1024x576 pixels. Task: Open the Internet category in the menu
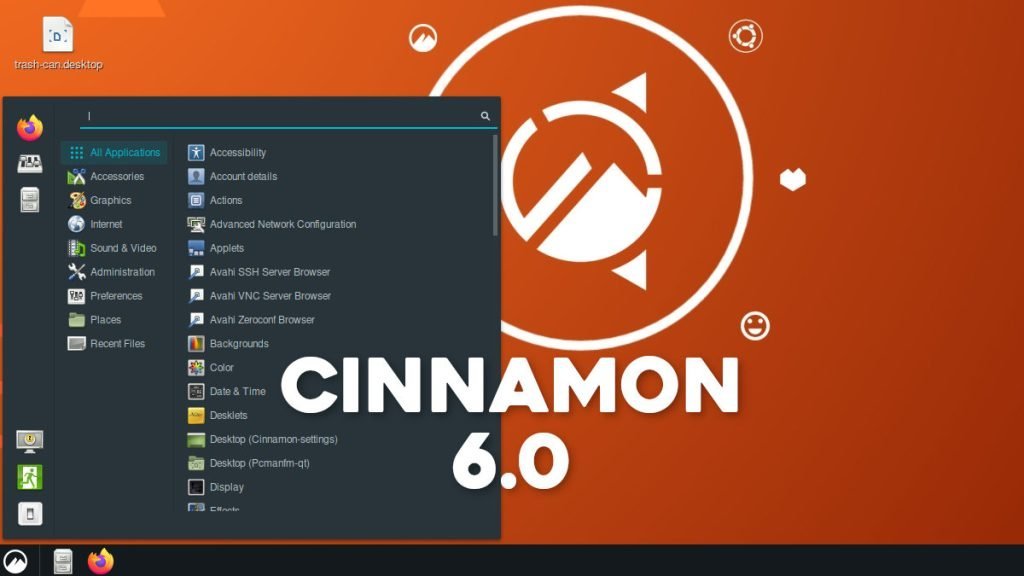point(105,223)
